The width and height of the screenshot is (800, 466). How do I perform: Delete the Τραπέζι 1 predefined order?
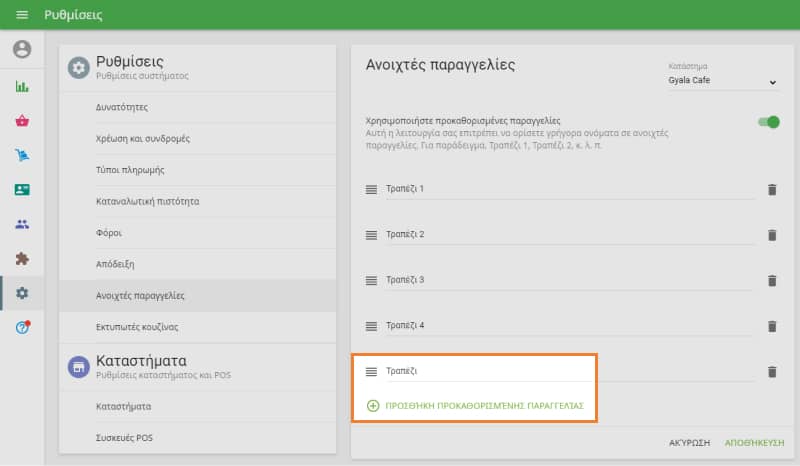tap(771, 189)
